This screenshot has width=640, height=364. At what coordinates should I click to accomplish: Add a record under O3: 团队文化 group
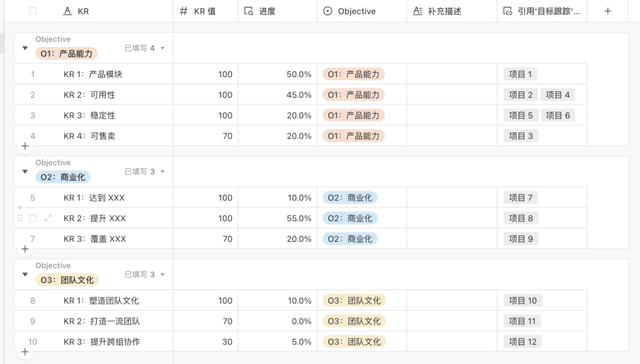(25, 352)
